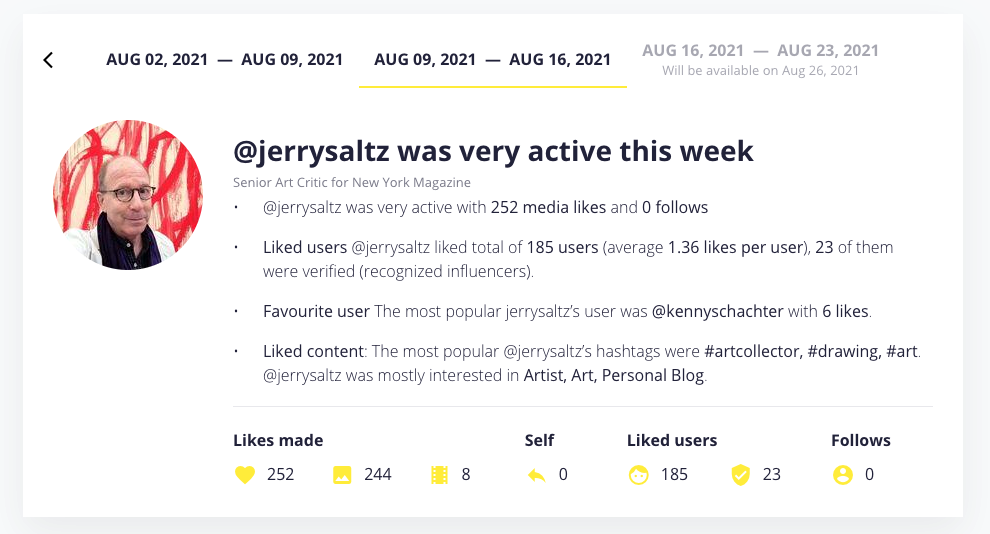Click the 252 media likes text

point(548,207)
